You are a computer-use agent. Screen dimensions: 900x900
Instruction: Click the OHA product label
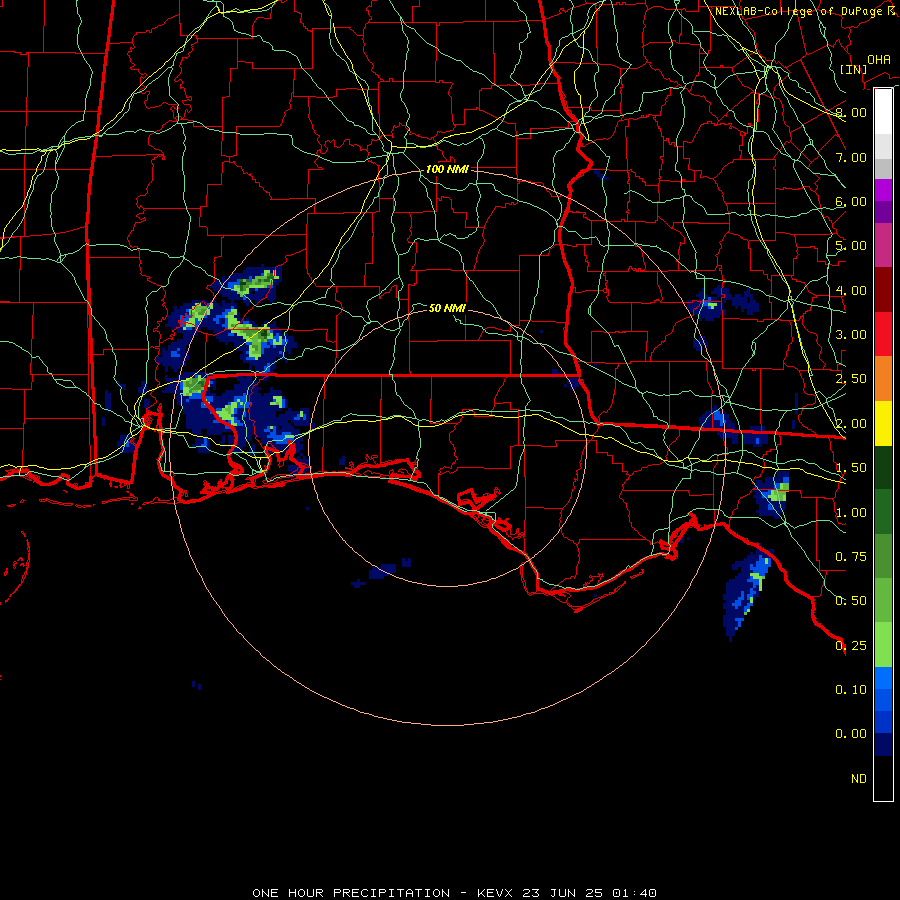879,60
